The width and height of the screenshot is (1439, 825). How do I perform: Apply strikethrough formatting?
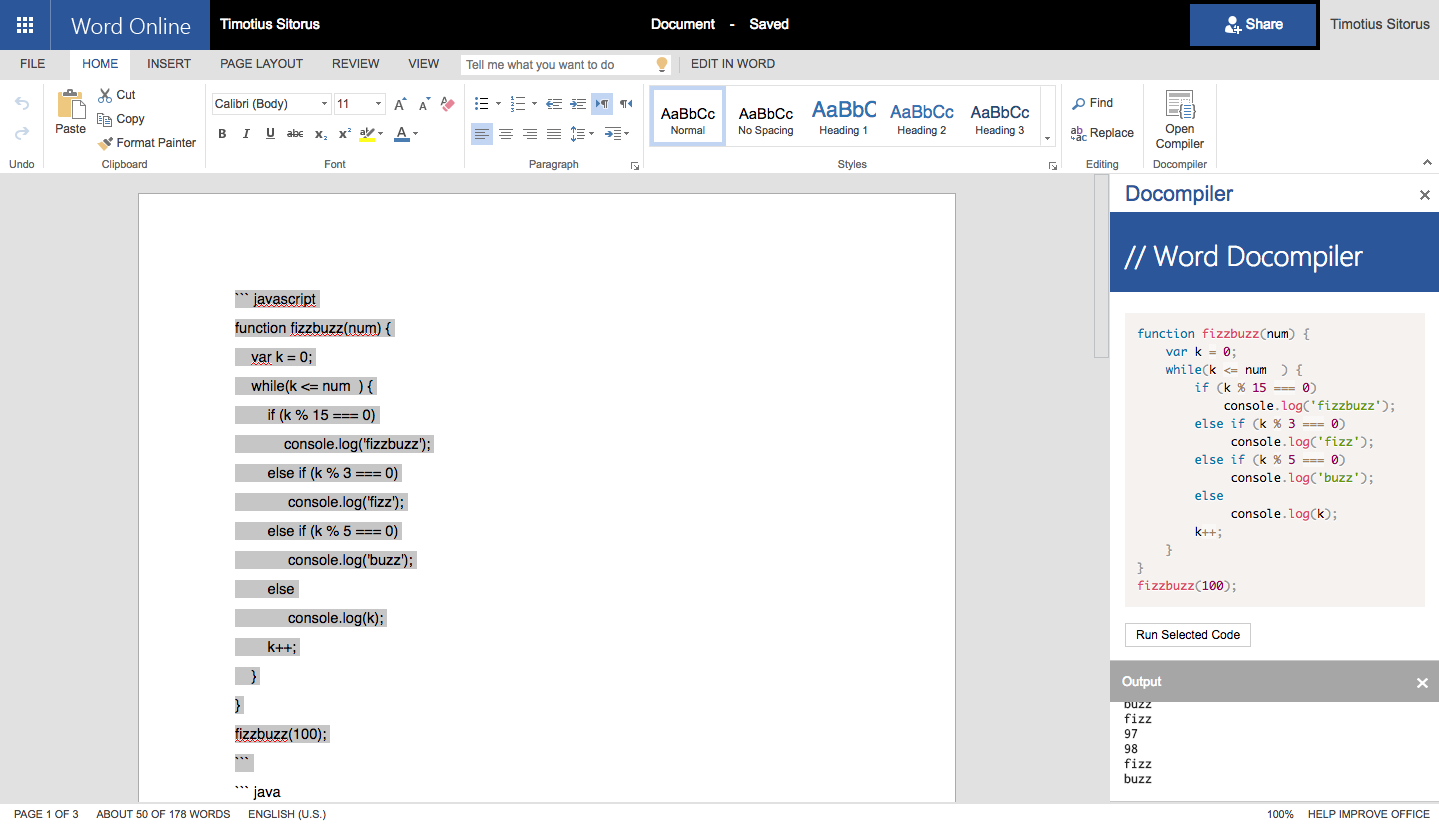(295, 134)
